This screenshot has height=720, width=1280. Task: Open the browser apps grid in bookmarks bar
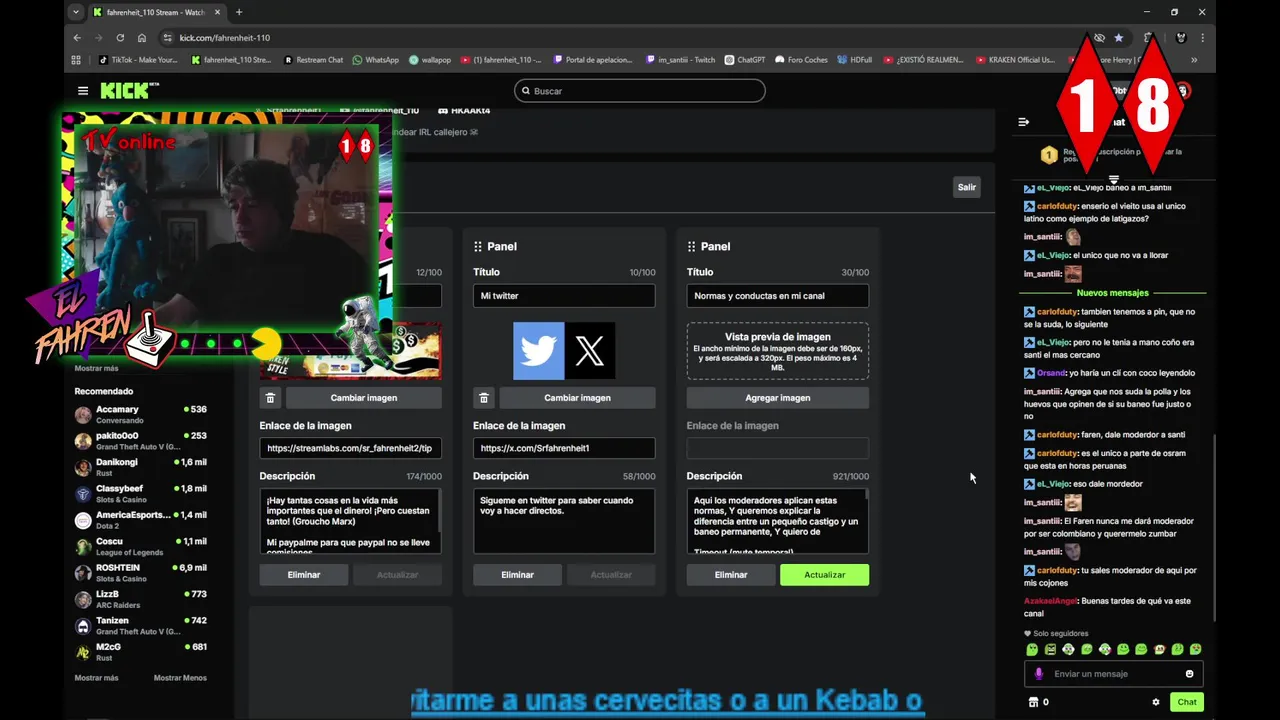click(x=76, y=60)
